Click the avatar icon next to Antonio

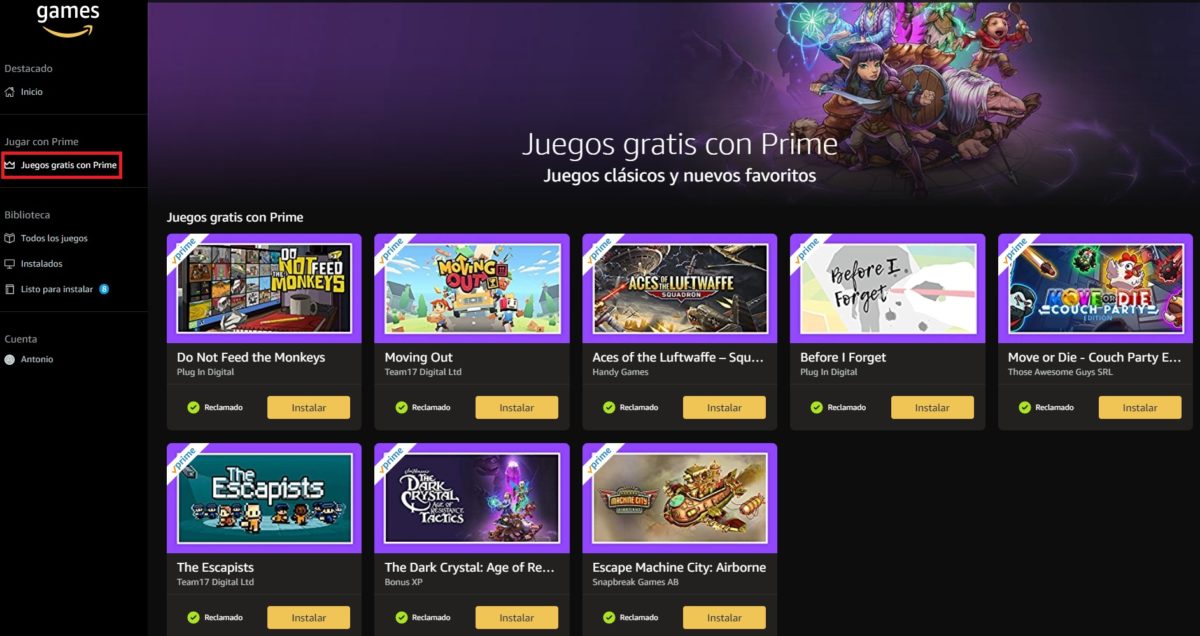tap(10, 360)
